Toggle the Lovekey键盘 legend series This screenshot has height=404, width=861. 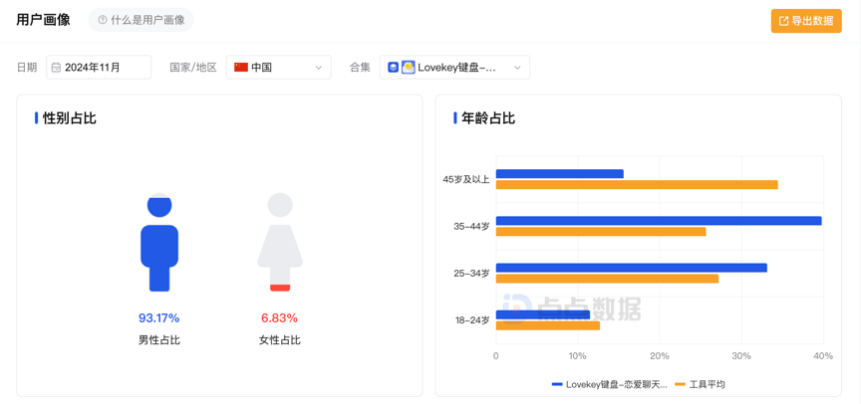click(610, 384)
